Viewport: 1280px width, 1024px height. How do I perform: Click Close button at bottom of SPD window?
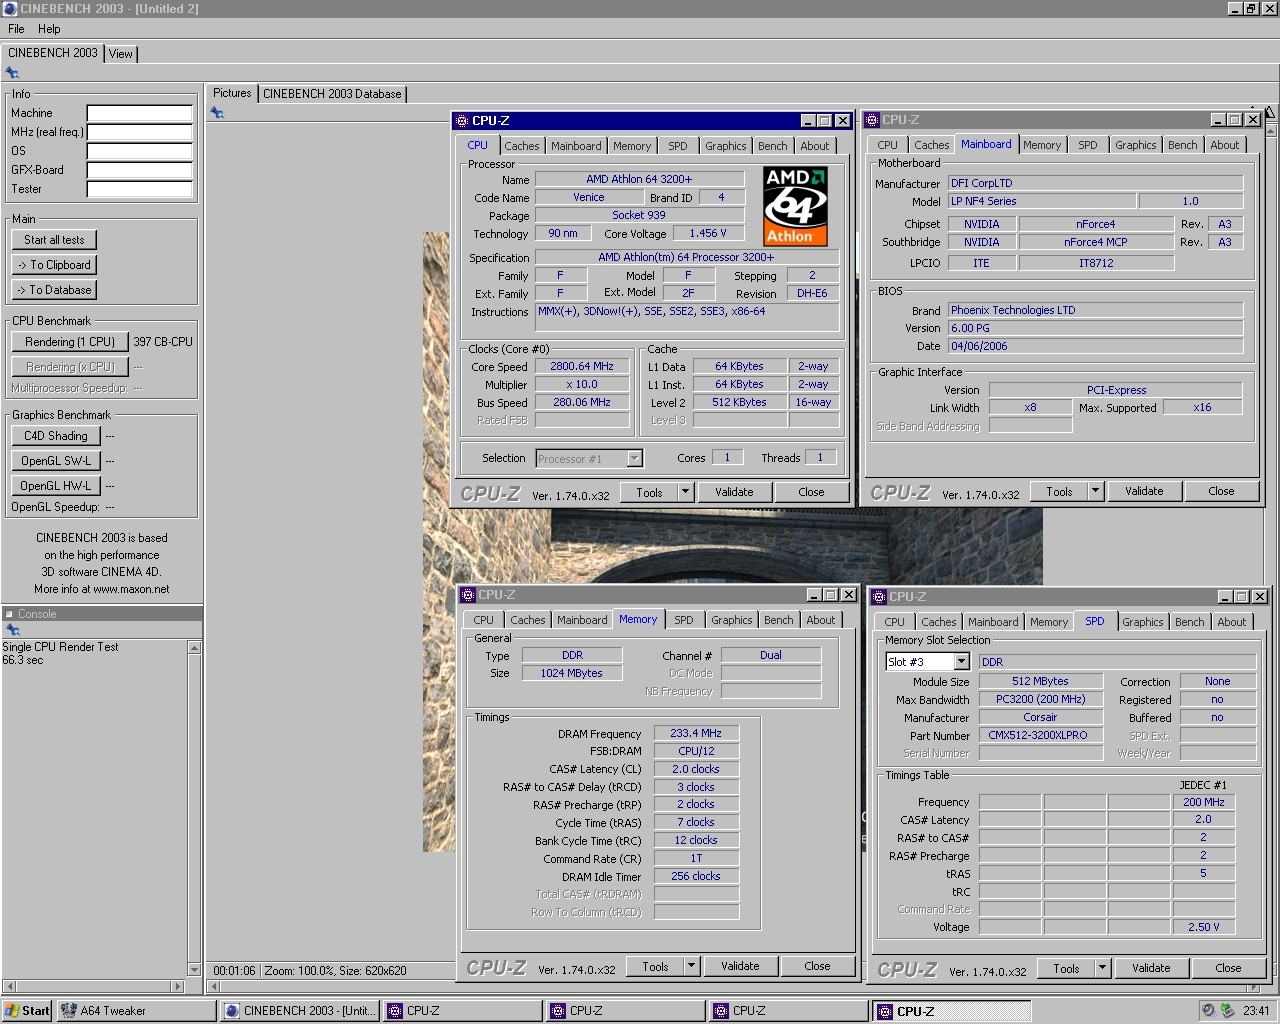pyautogui.click(x=1228, y=968)
